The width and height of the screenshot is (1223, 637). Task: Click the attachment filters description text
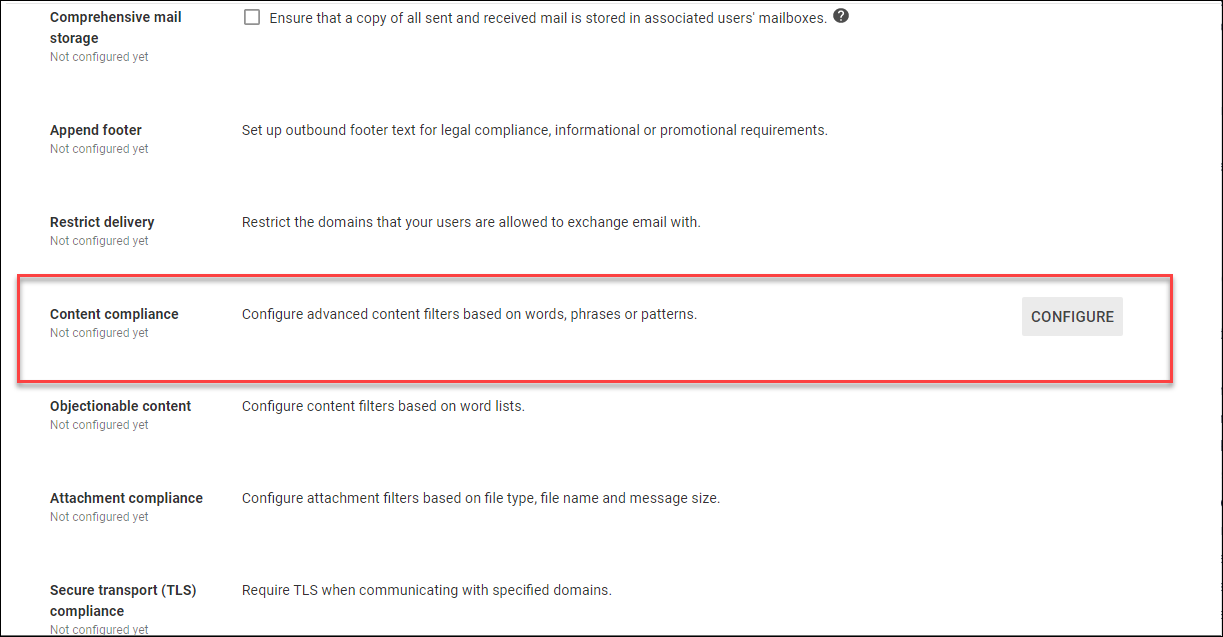[481, 498]
